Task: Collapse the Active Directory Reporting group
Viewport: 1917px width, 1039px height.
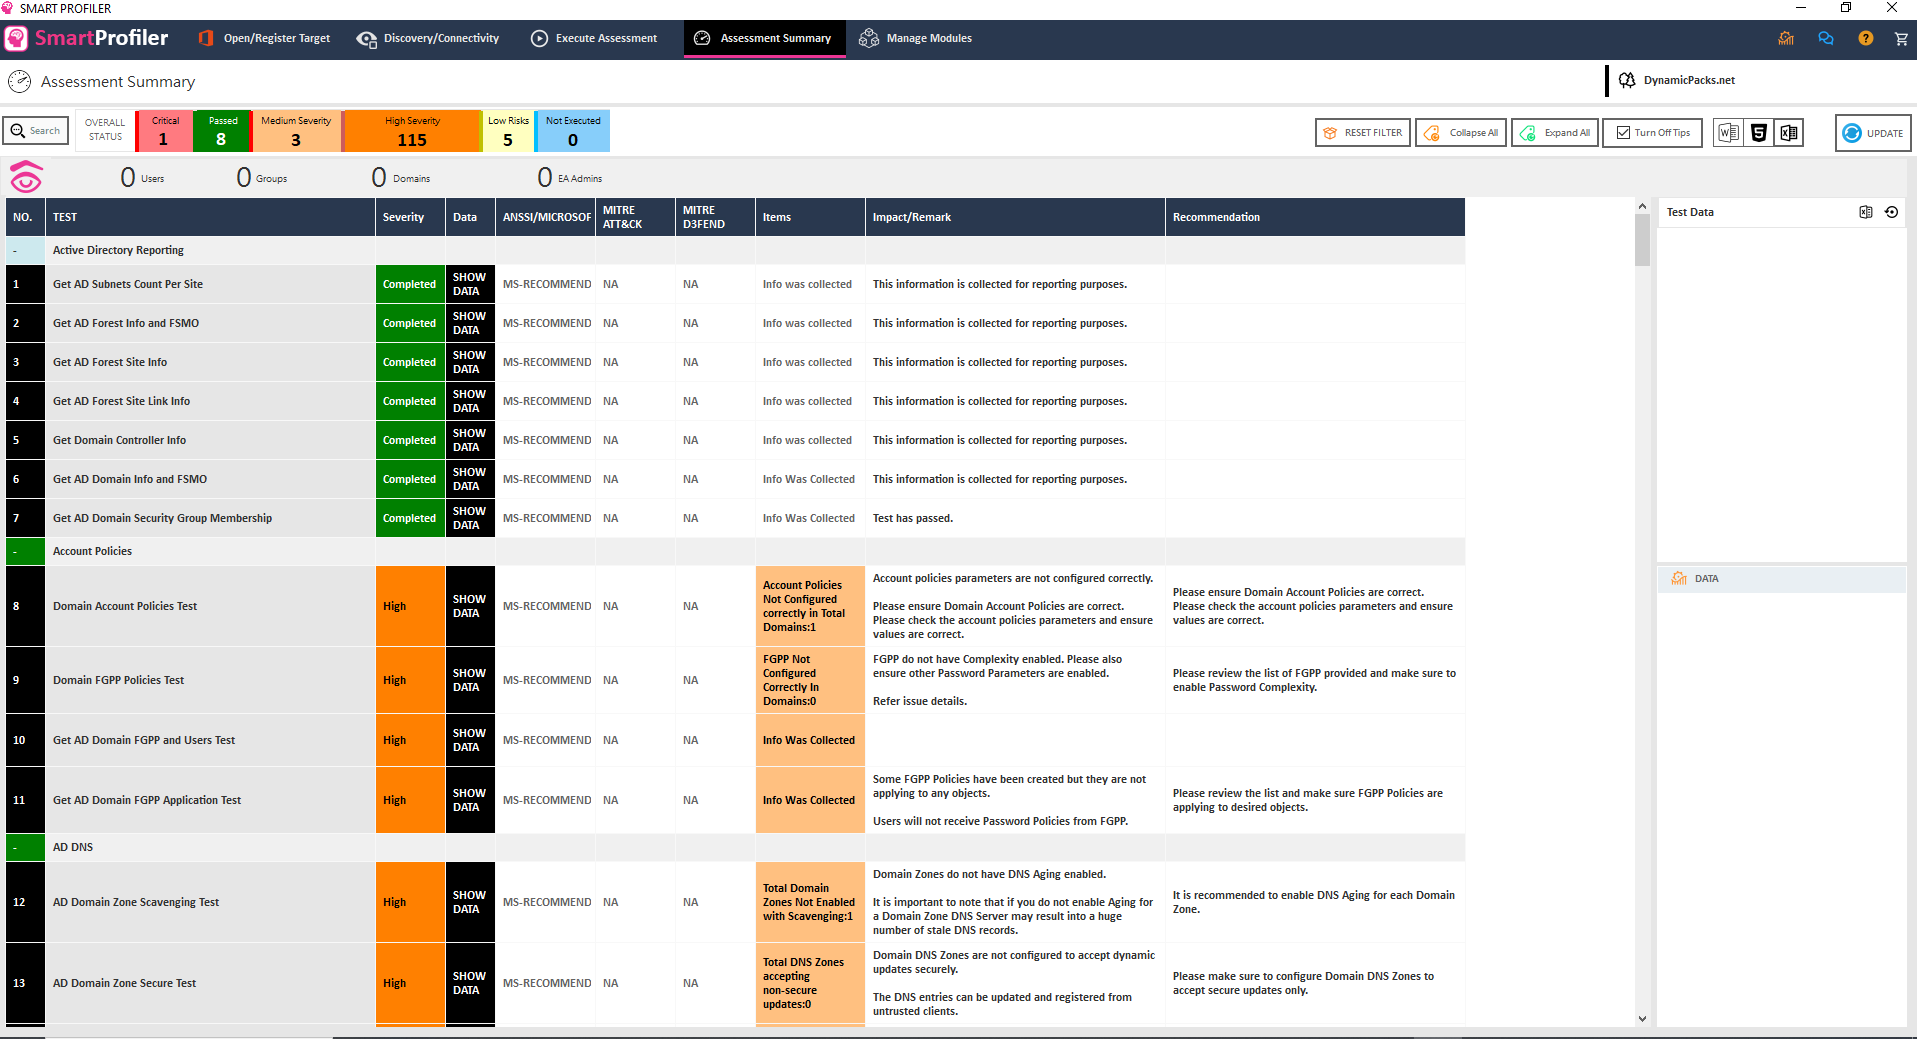Action: click(x=16, y=251)
